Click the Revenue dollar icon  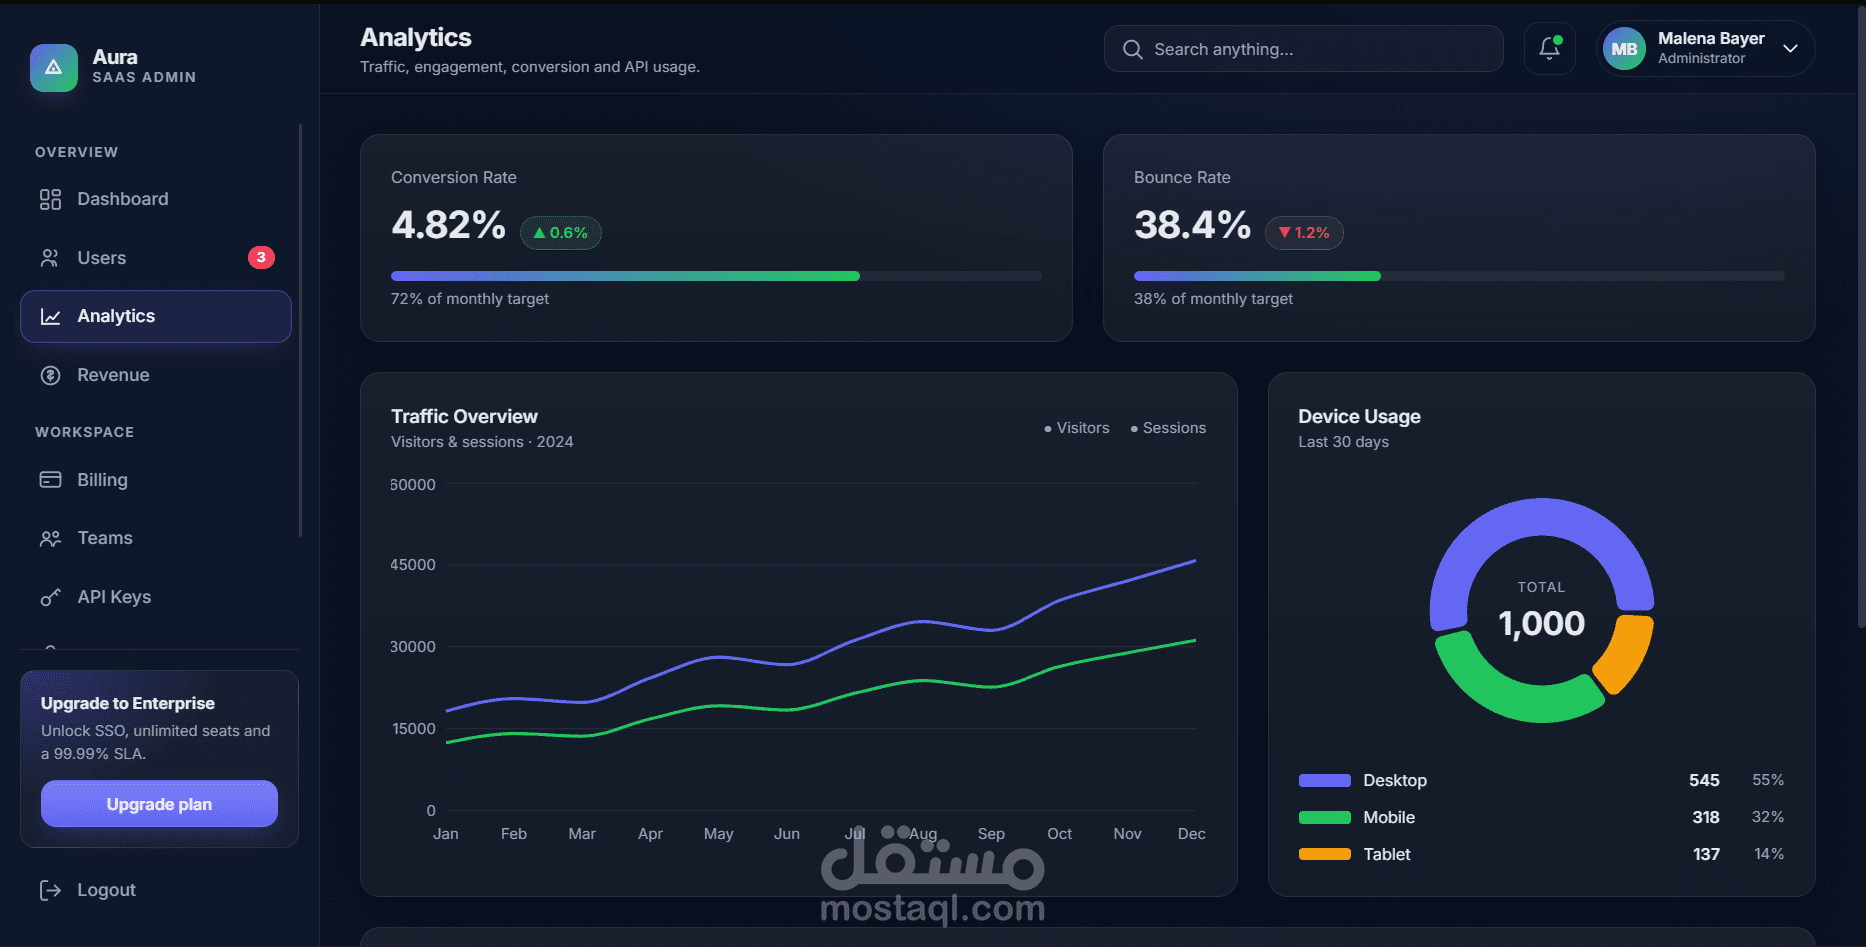coord(50,375)
